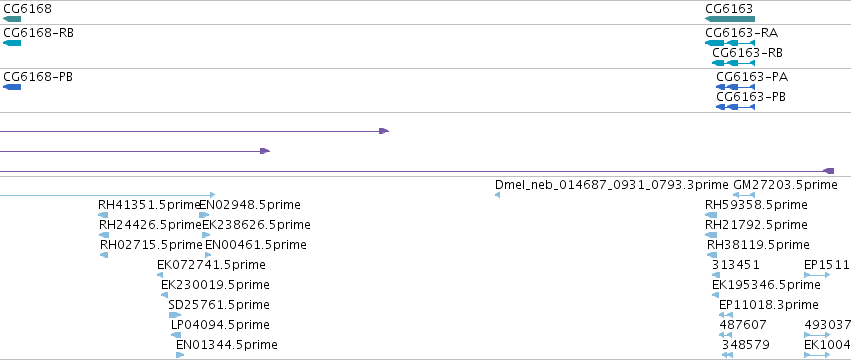Select the second purple arrow's arrowhead
Image resolution: width=851 pixels, height=360 pixels.
pos(265,151)
